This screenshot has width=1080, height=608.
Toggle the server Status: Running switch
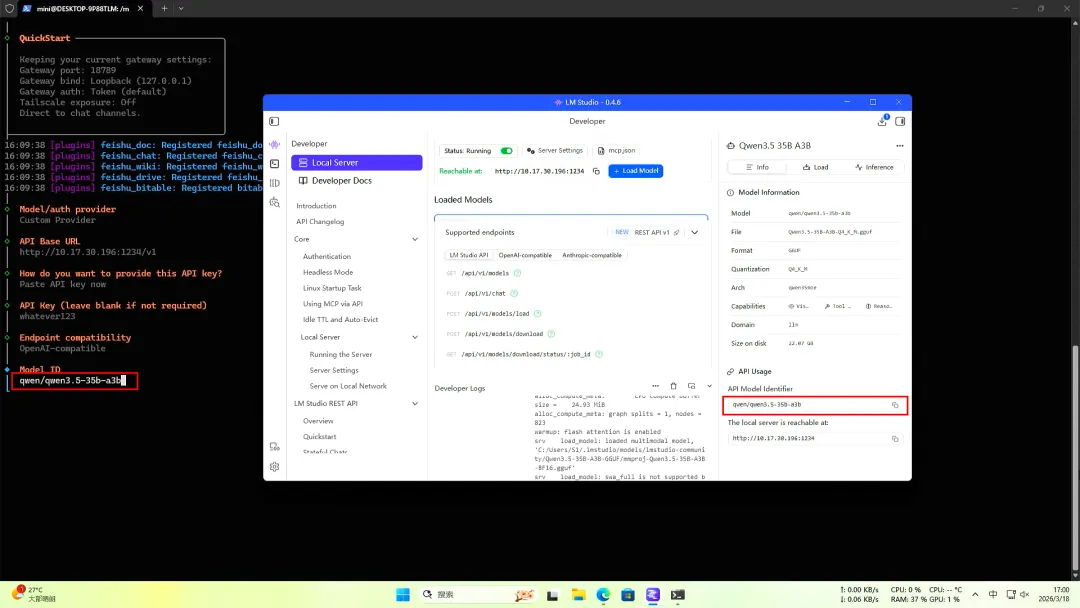click(x=506, y=151)
